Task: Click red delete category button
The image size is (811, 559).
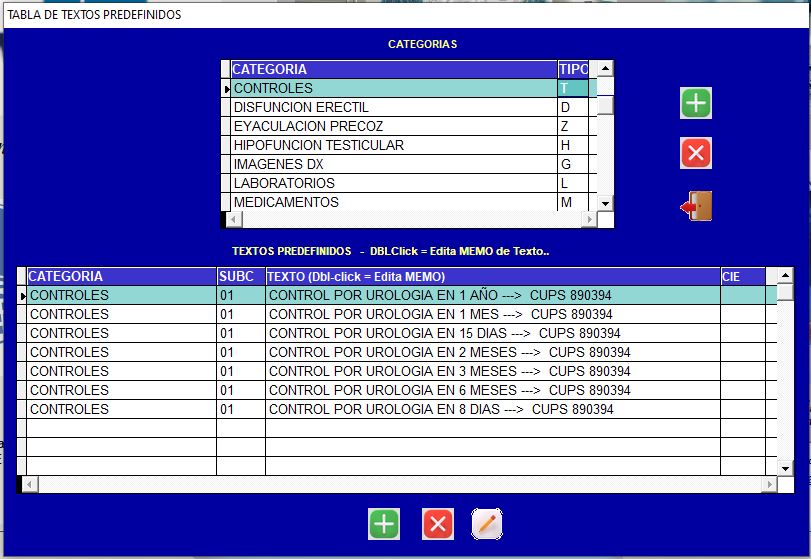Action: tap(695, 153)
